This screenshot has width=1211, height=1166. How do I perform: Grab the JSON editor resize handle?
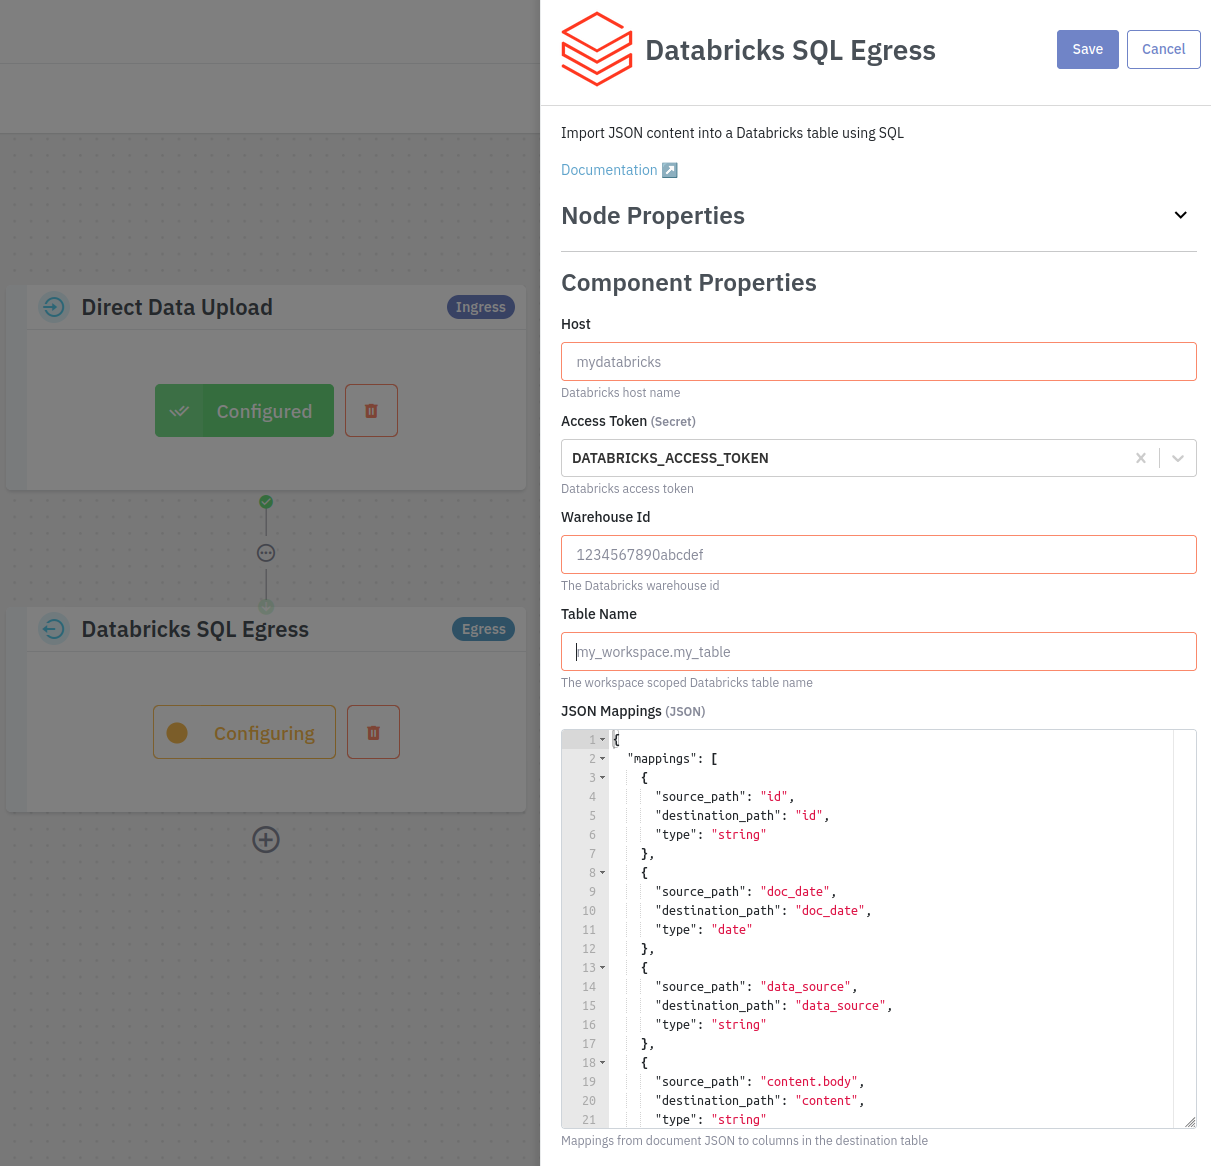click(1190, 1122)
